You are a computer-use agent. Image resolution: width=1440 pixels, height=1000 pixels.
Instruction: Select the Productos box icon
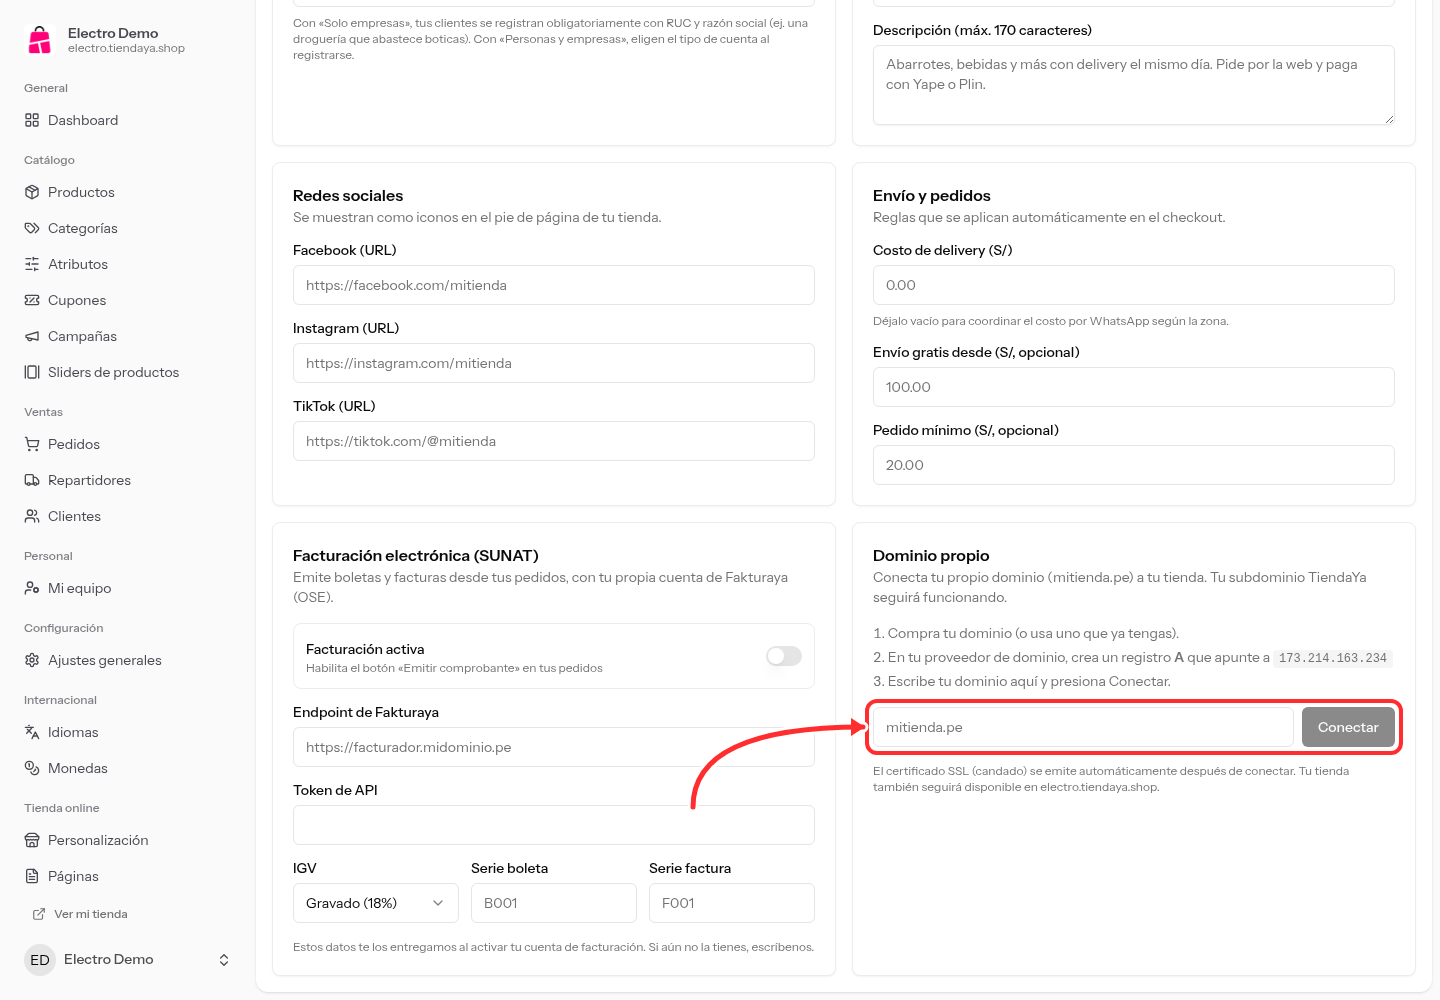tap(32, 192)
